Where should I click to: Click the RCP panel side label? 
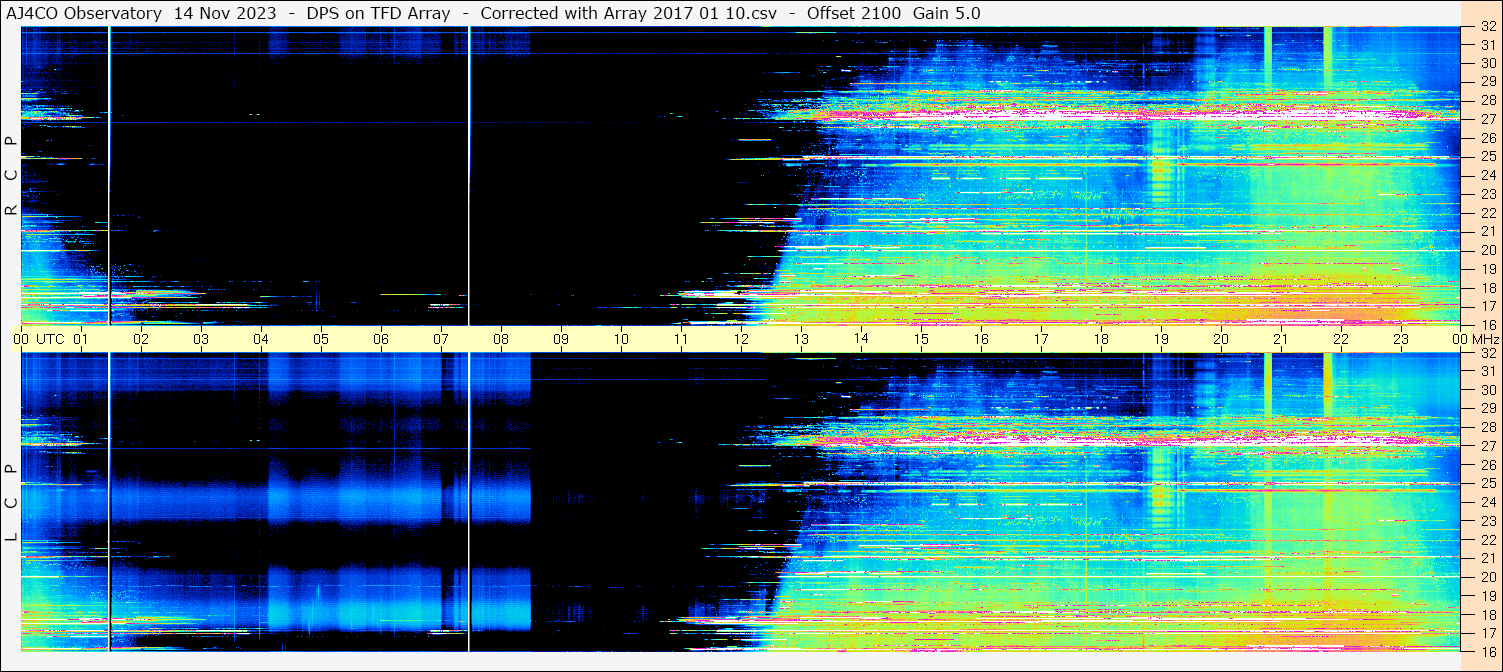coord(11,176)
